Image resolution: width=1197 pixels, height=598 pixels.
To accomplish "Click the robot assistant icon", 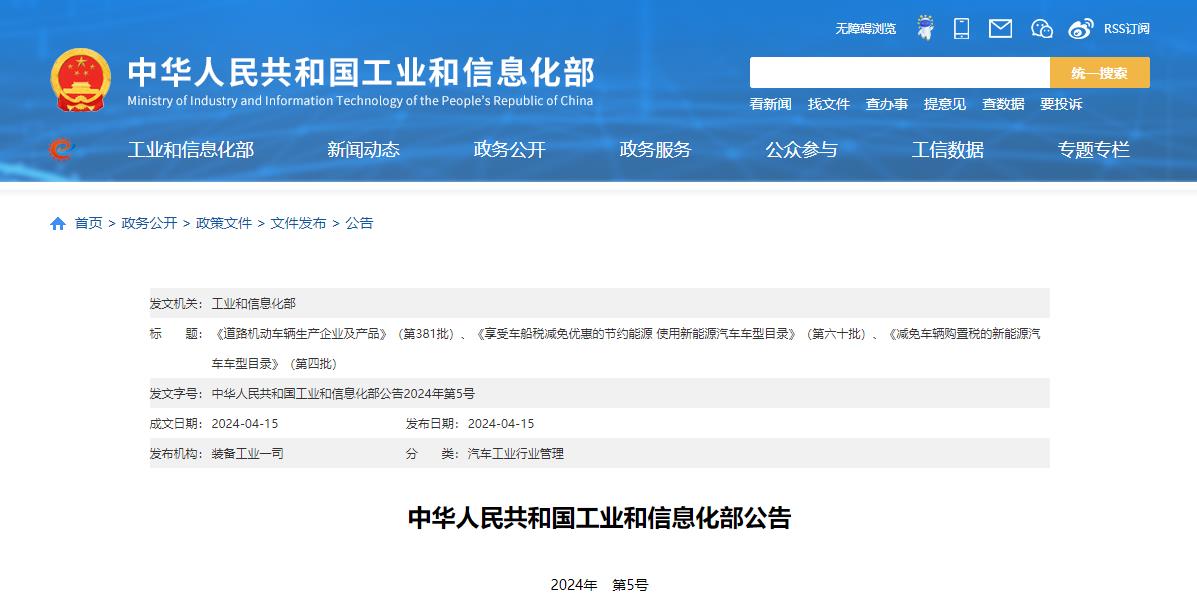I will [x=925, y=28].
